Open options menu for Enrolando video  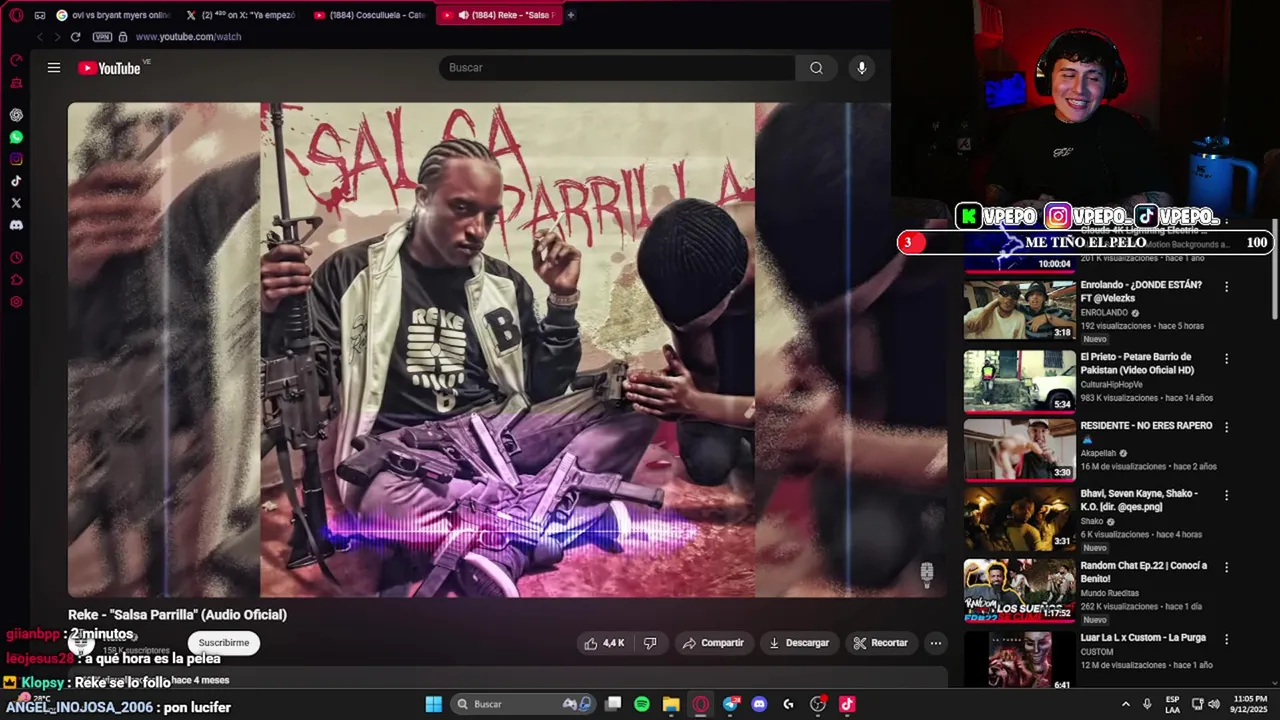(1227, 287)
